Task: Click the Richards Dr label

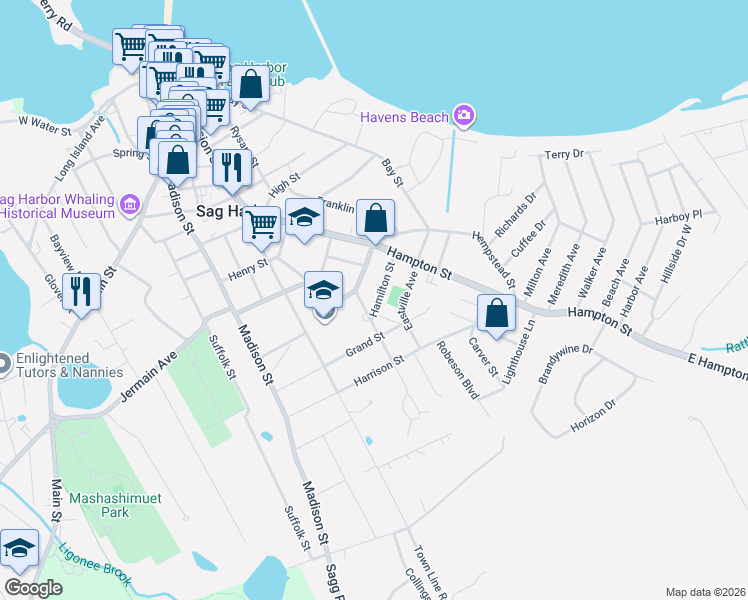Action: click(x=515, y=215)
